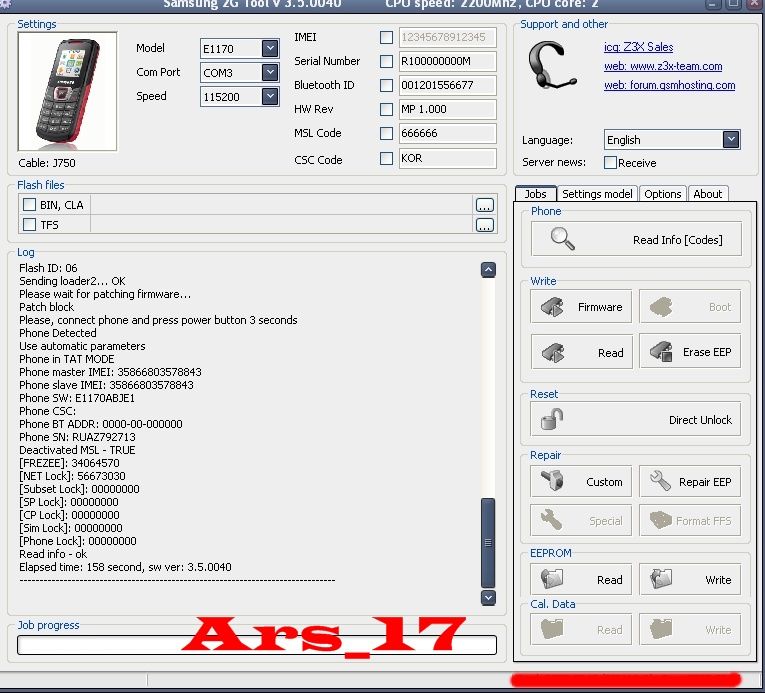This screenshot has height=693, width=765.
Task: Click the Cal. Data Read folder icon
Action: 552,629
